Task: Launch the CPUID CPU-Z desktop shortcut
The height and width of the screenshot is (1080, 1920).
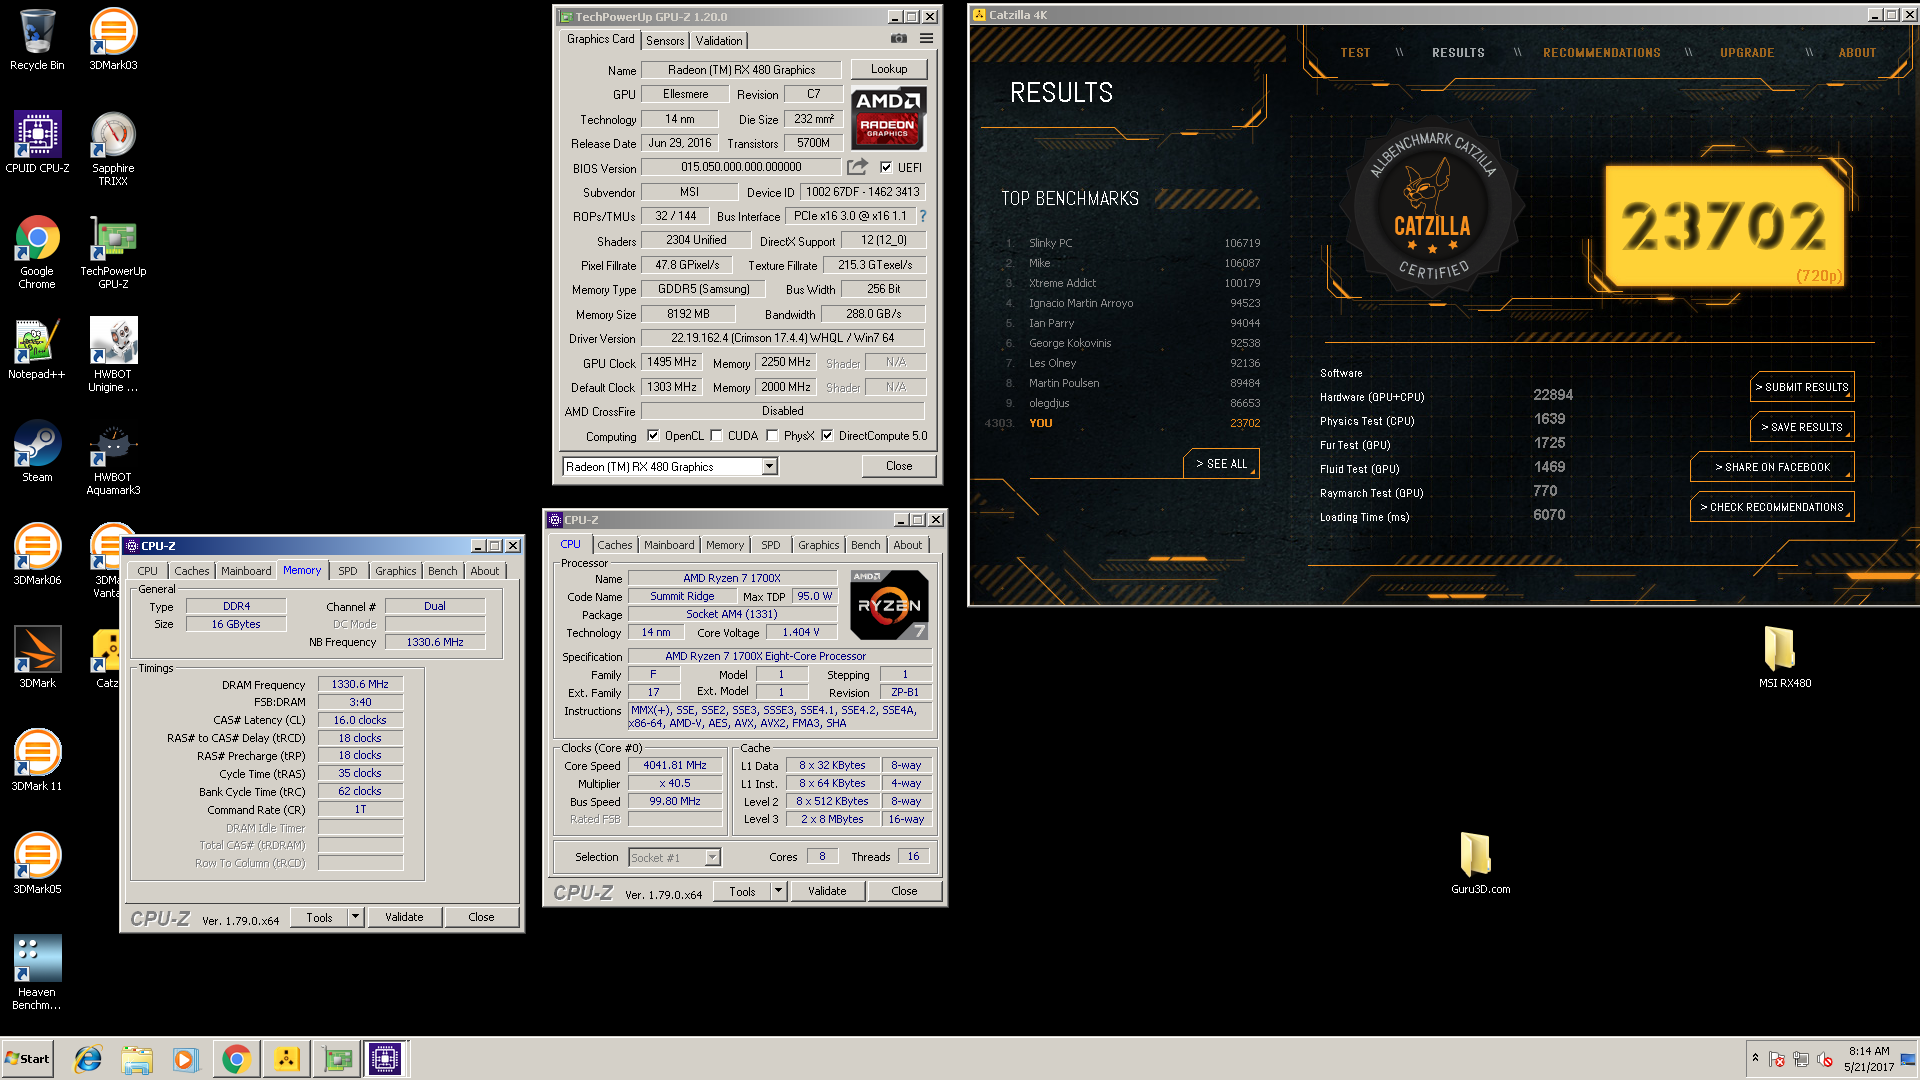Action: point(37,142)
